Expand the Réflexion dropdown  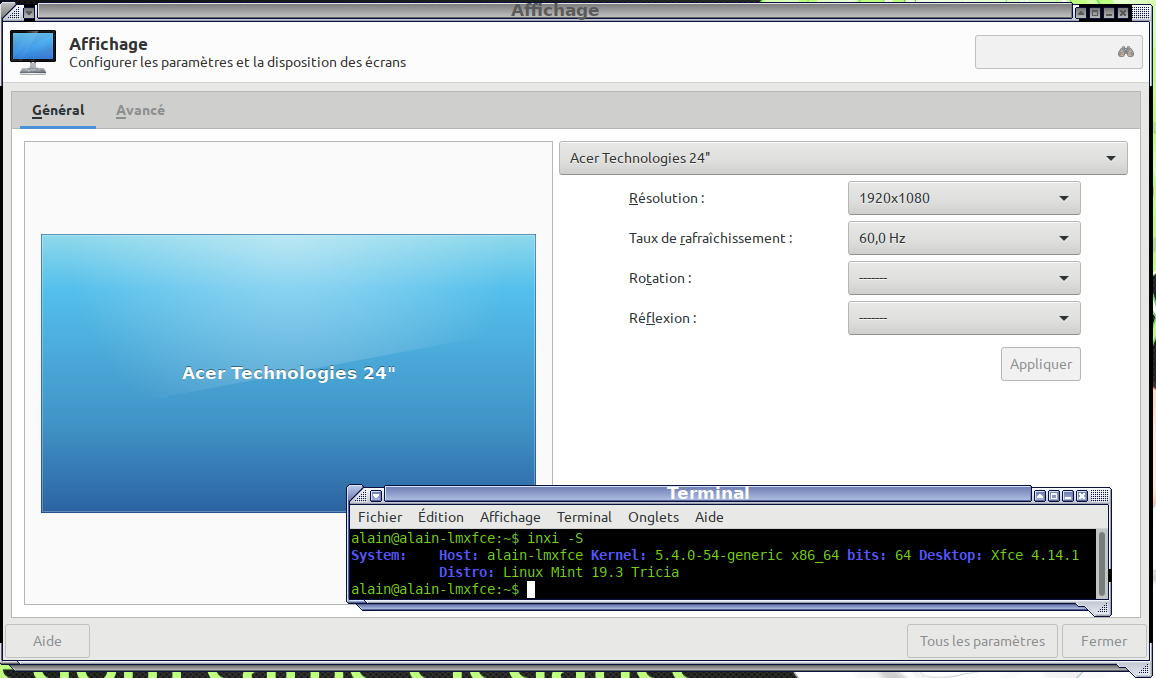[x=963, y=318]
